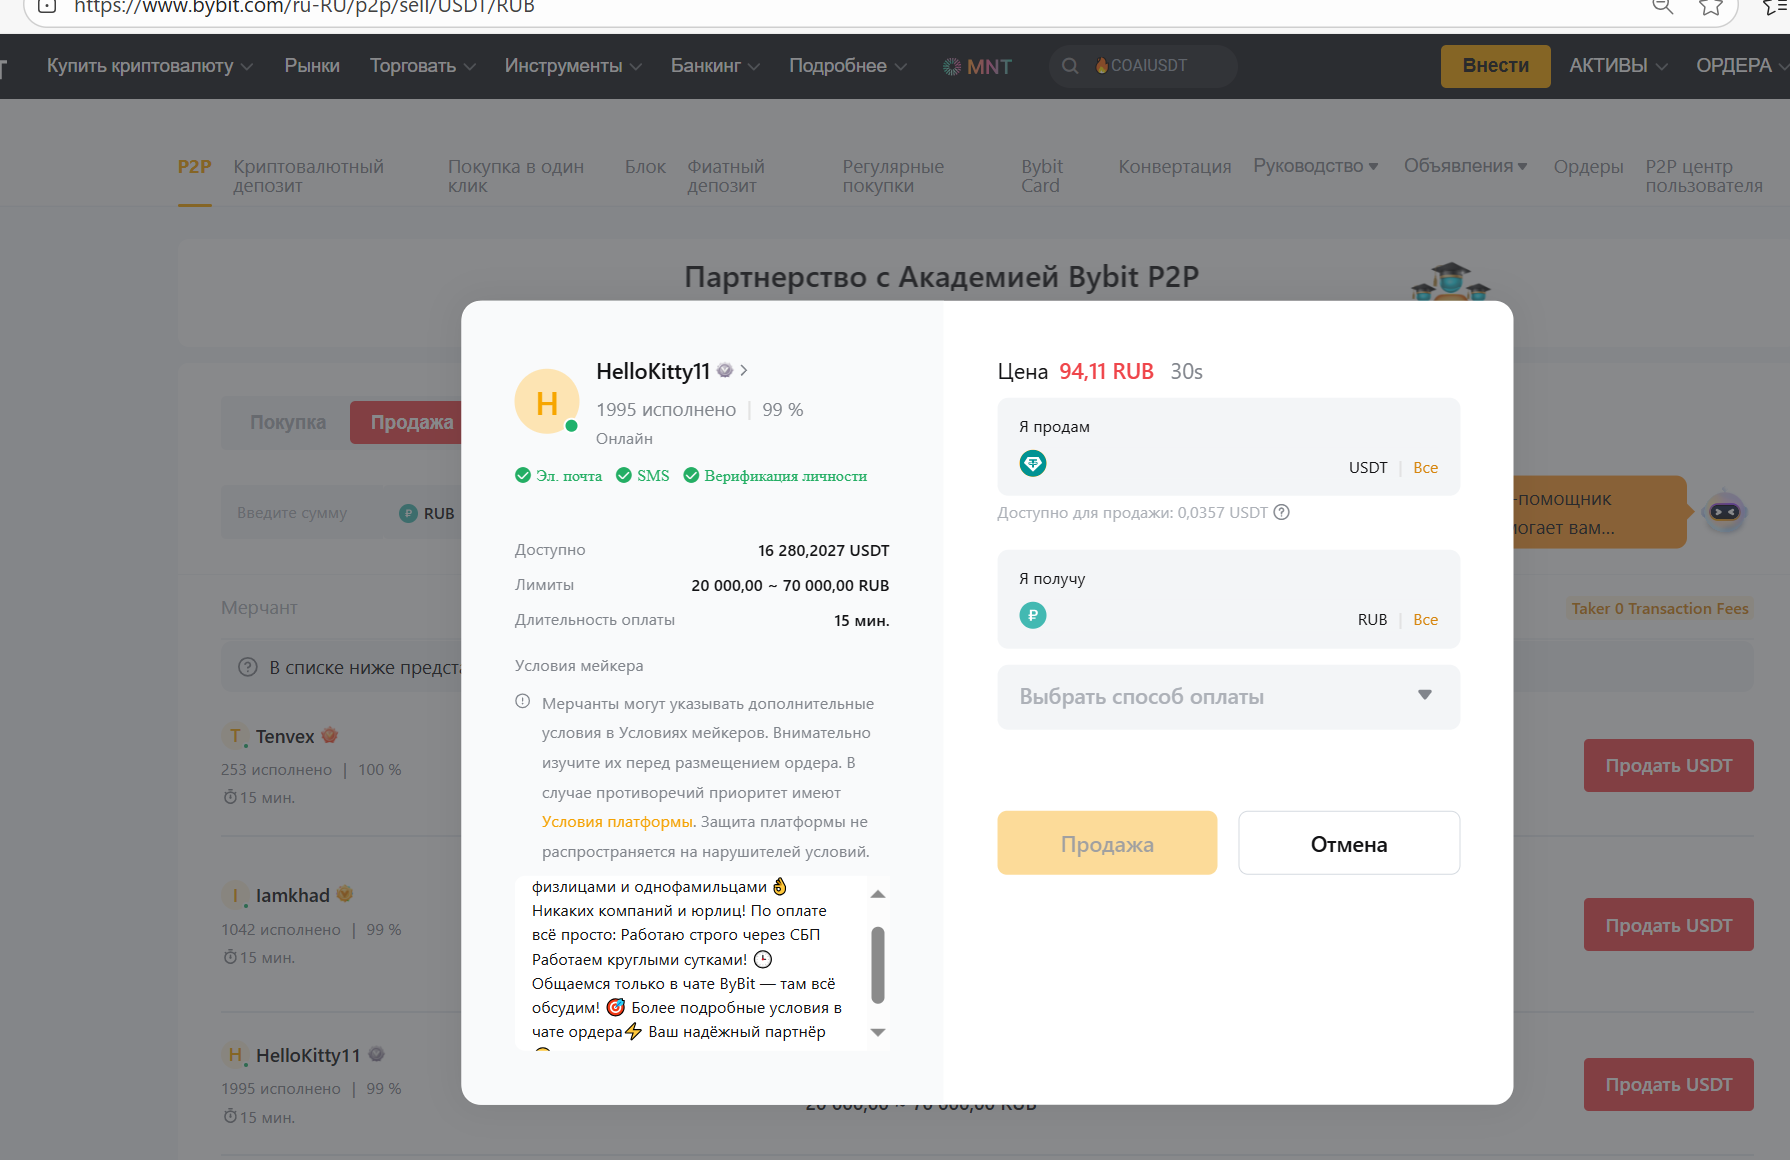Expand the Подробнее menu
Screen dimensions: 1790x1160
pos(848,66)
